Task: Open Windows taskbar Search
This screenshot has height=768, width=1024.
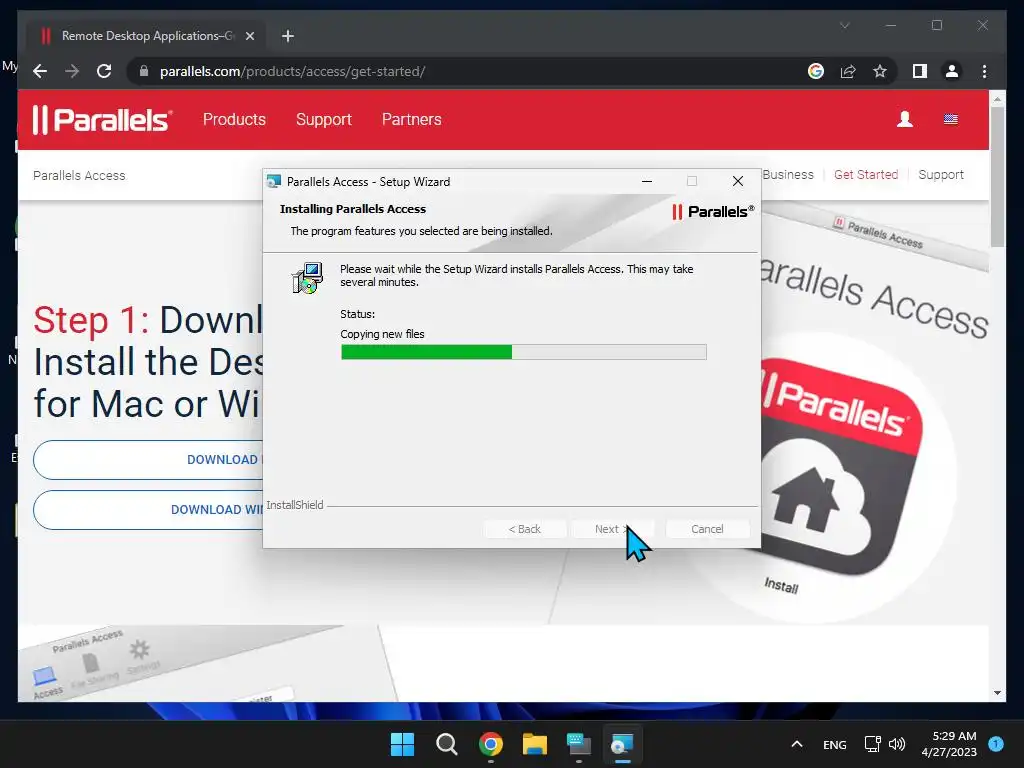Action: click(447, 744)
